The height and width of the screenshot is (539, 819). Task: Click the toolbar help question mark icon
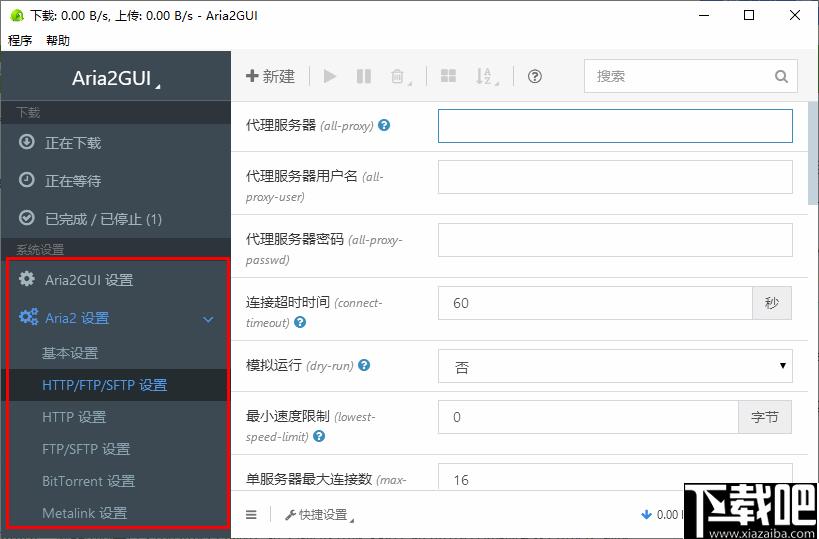[534, 76]
